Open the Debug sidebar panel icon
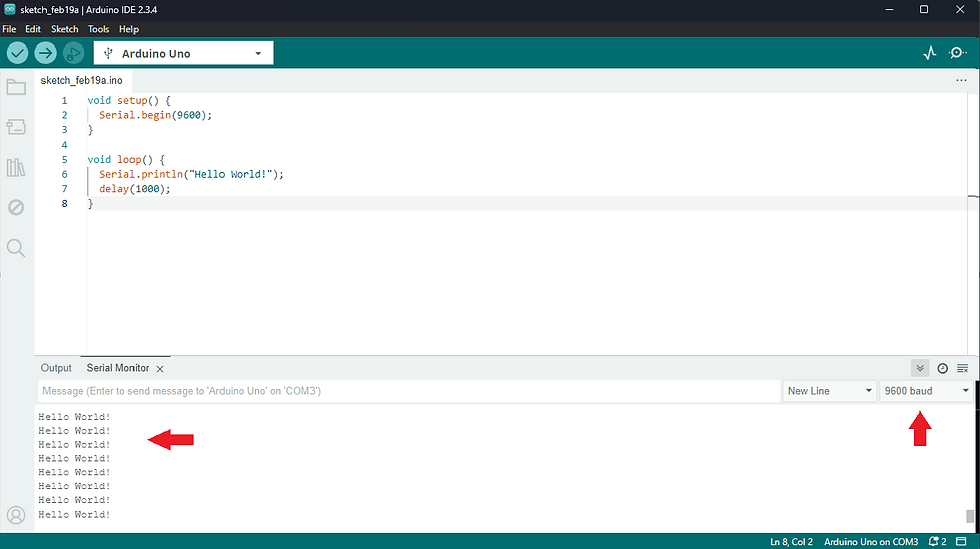980x549 pixels. click(16, 207)
